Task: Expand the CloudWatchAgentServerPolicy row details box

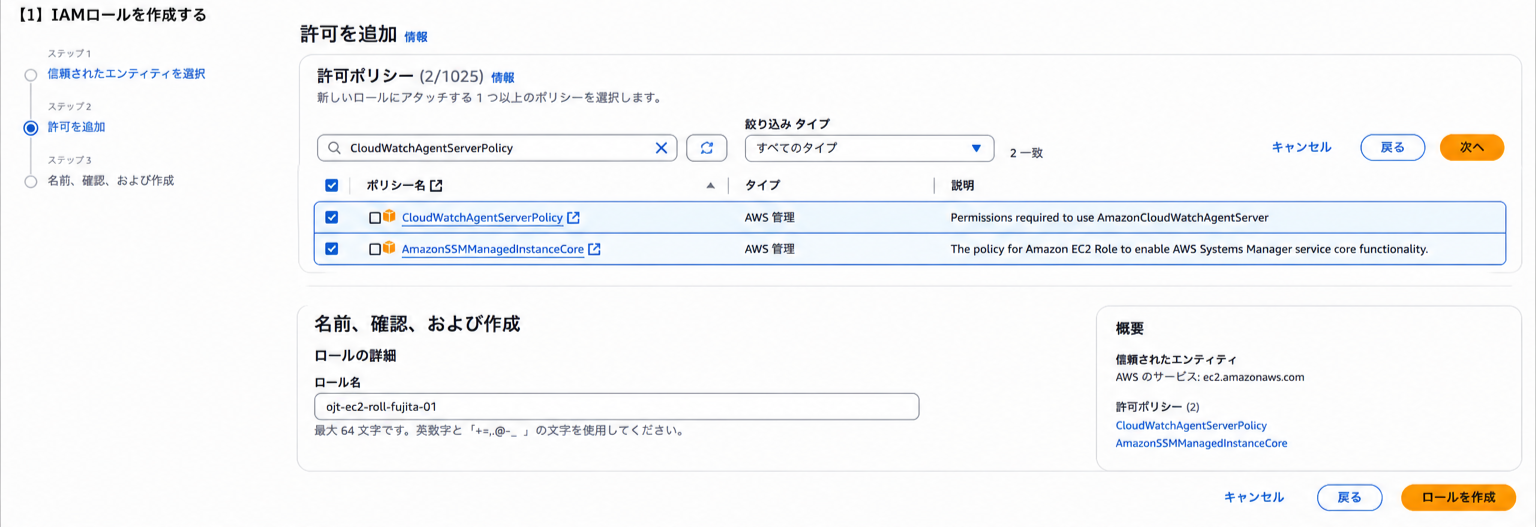Action: [375, 218]
